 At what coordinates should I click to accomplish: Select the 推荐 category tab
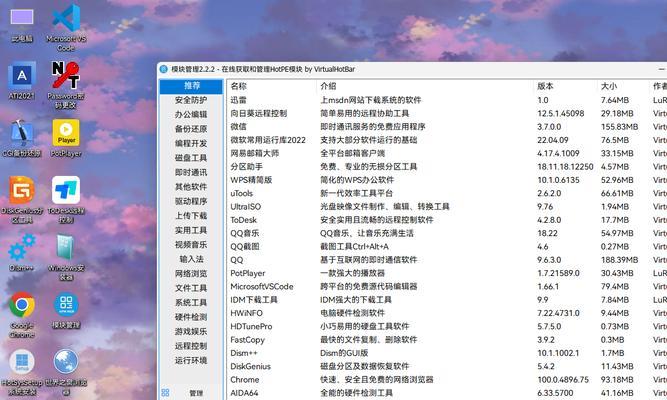191,86
